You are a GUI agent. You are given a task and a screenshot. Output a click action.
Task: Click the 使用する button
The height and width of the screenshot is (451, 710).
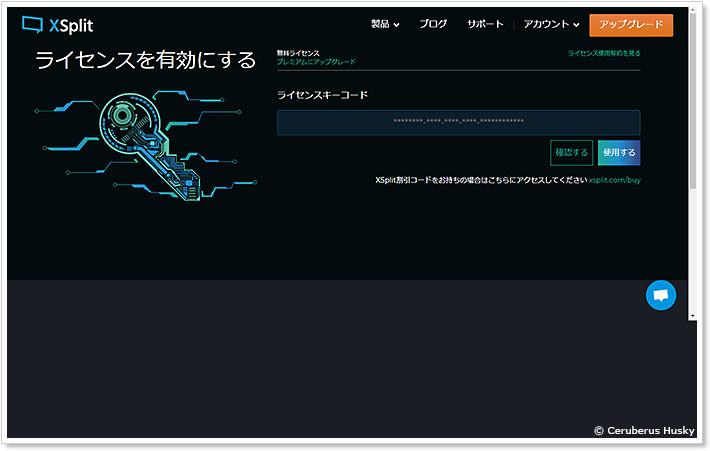pos(619,153)
